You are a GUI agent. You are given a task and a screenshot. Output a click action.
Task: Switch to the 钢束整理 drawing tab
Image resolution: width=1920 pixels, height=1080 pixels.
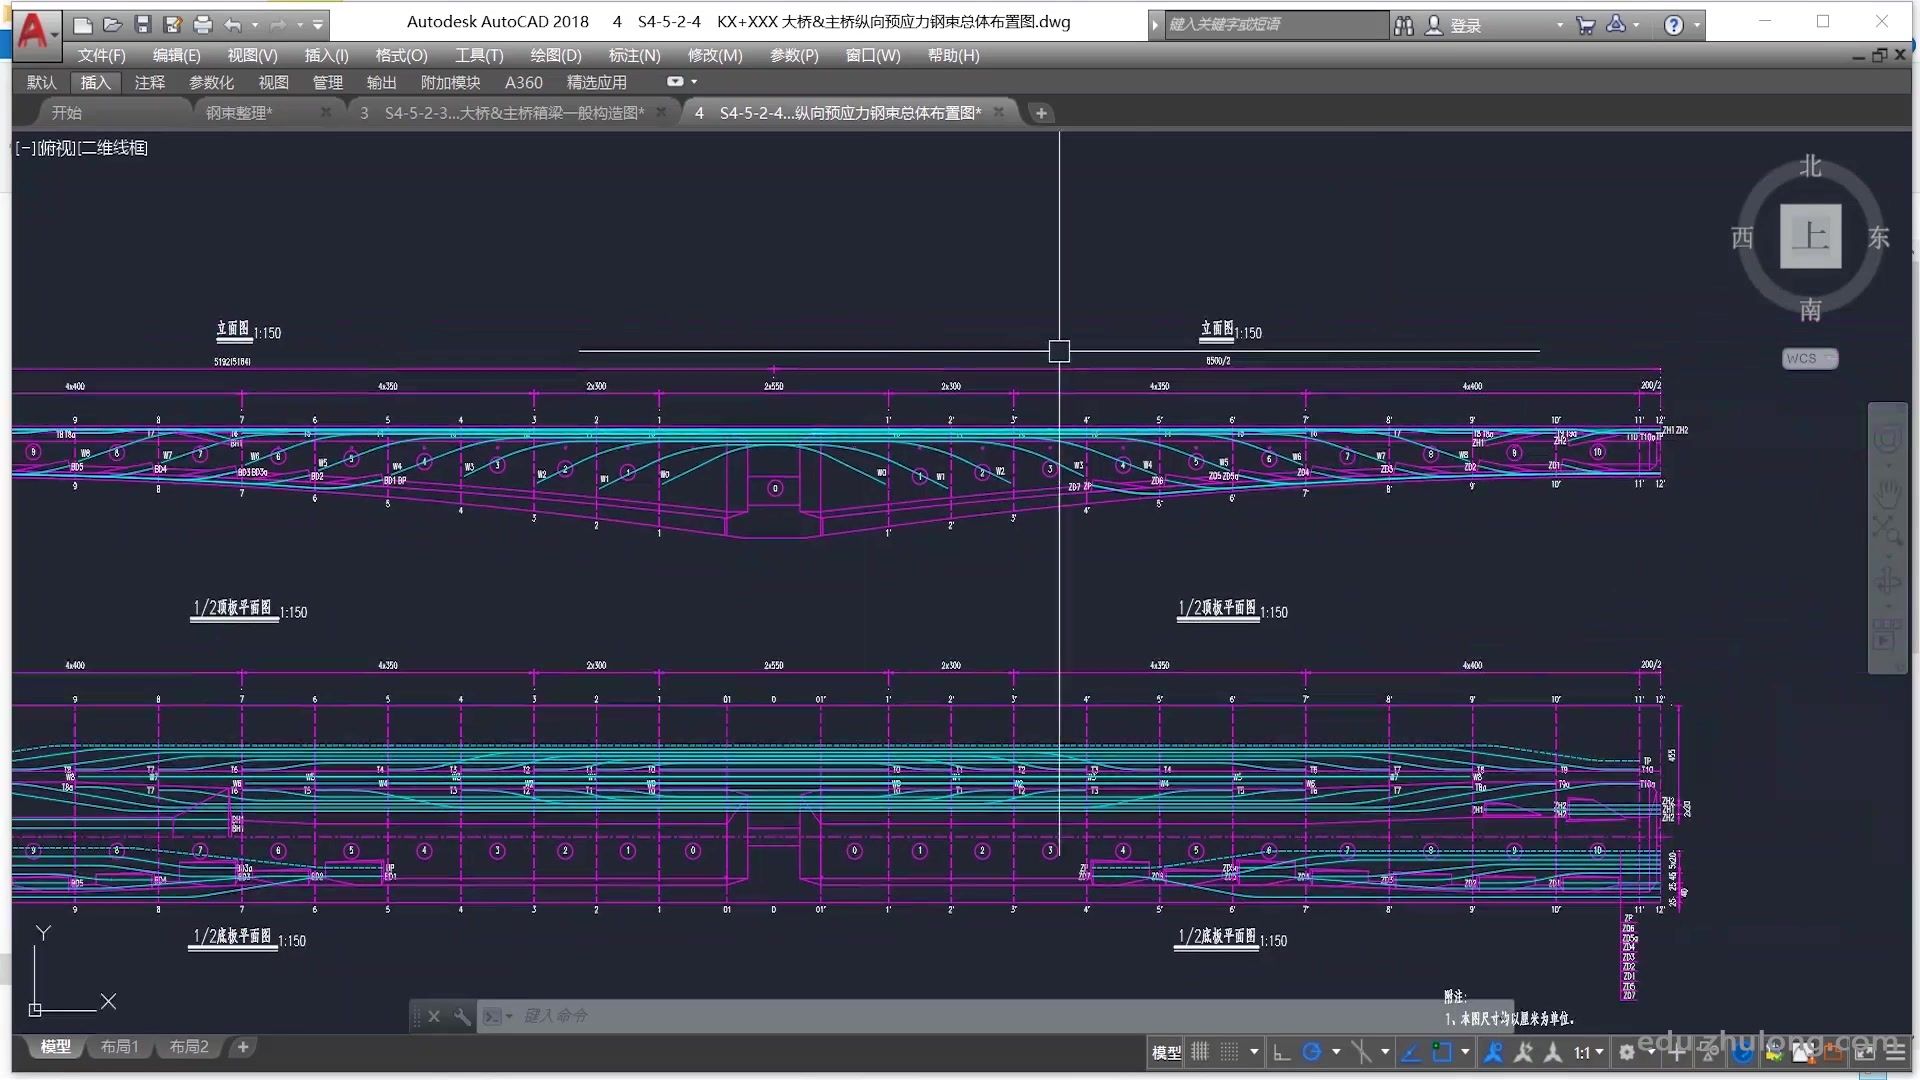coord(240,113)
